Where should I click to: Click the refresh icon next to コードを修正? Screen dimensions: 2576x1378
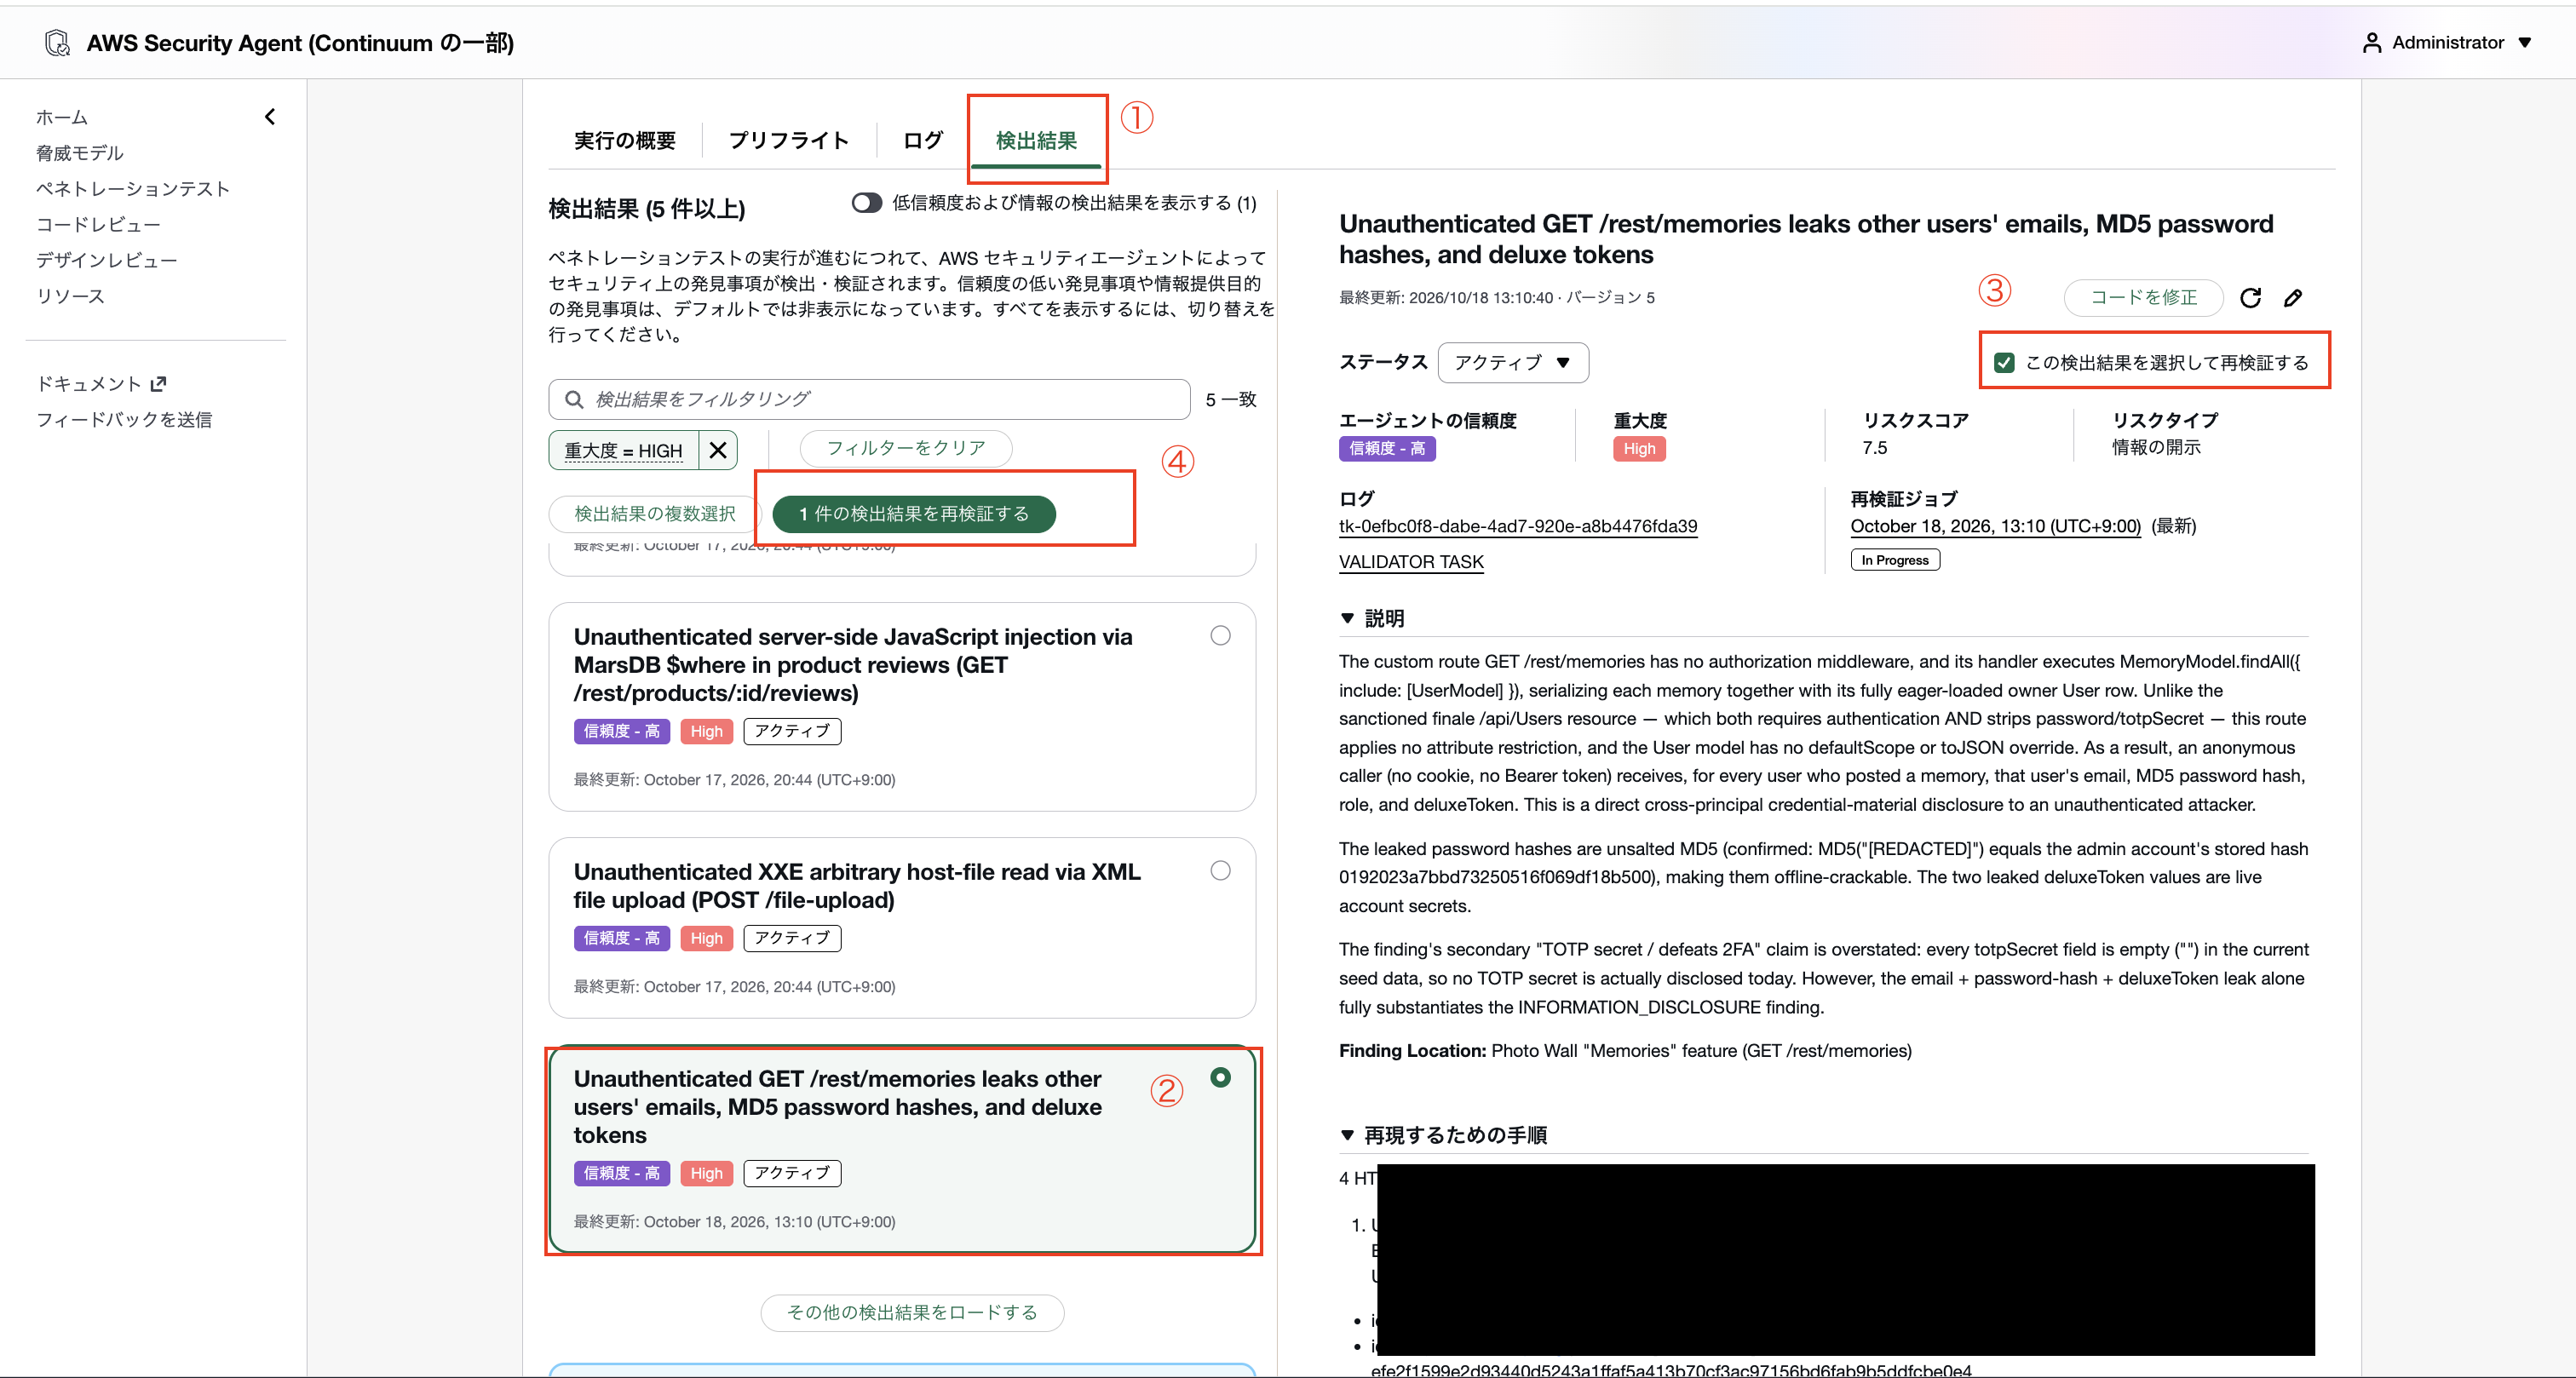tap(2250, 298)
